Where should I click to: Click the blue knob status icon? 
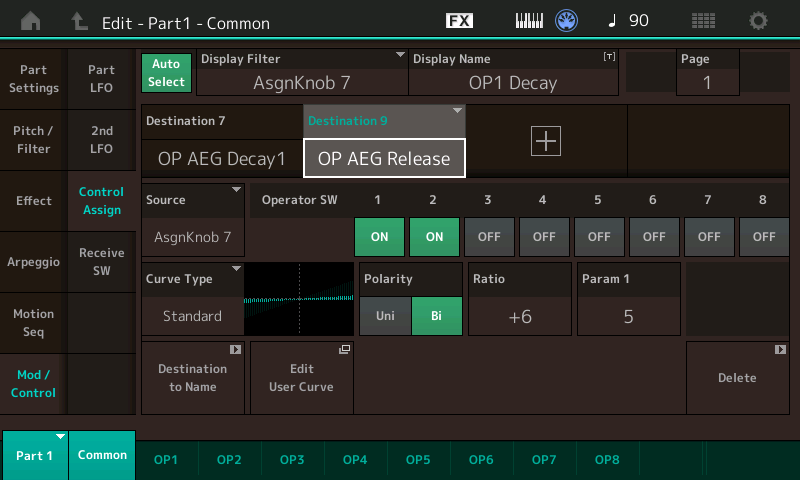point(567,20)
